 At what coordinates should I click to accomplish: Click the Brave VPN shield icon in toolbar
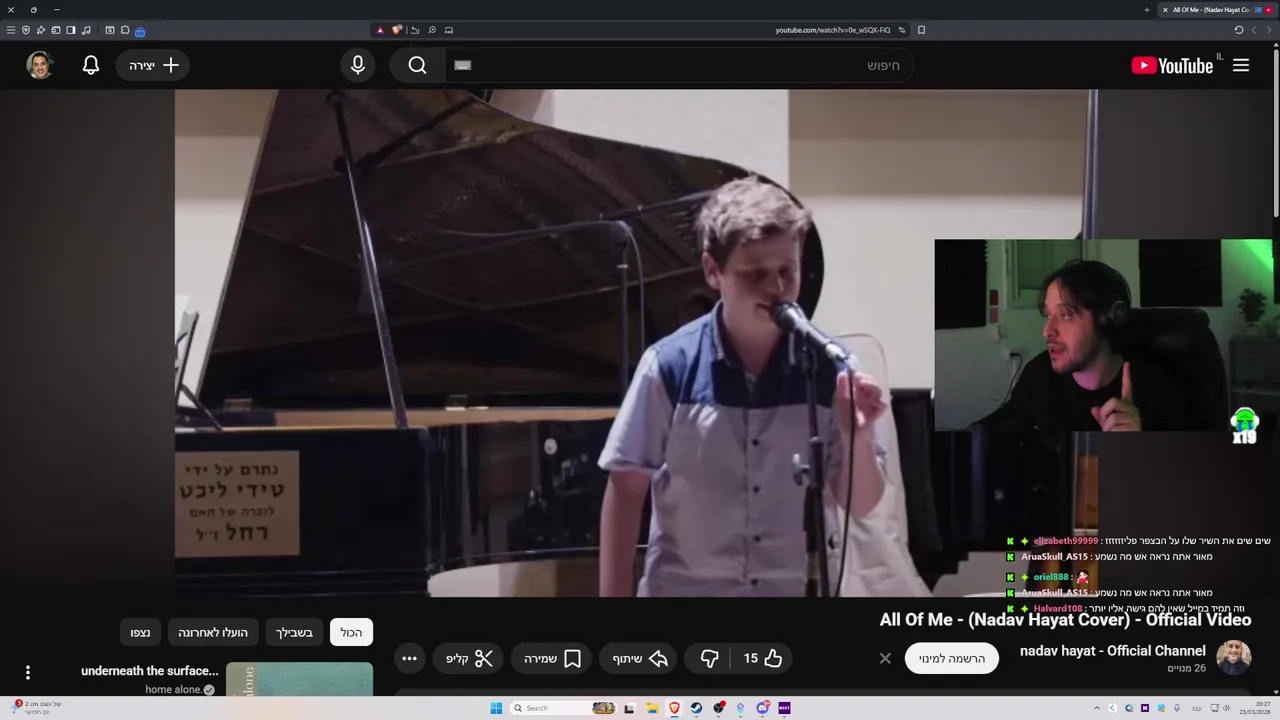[26, 30]
